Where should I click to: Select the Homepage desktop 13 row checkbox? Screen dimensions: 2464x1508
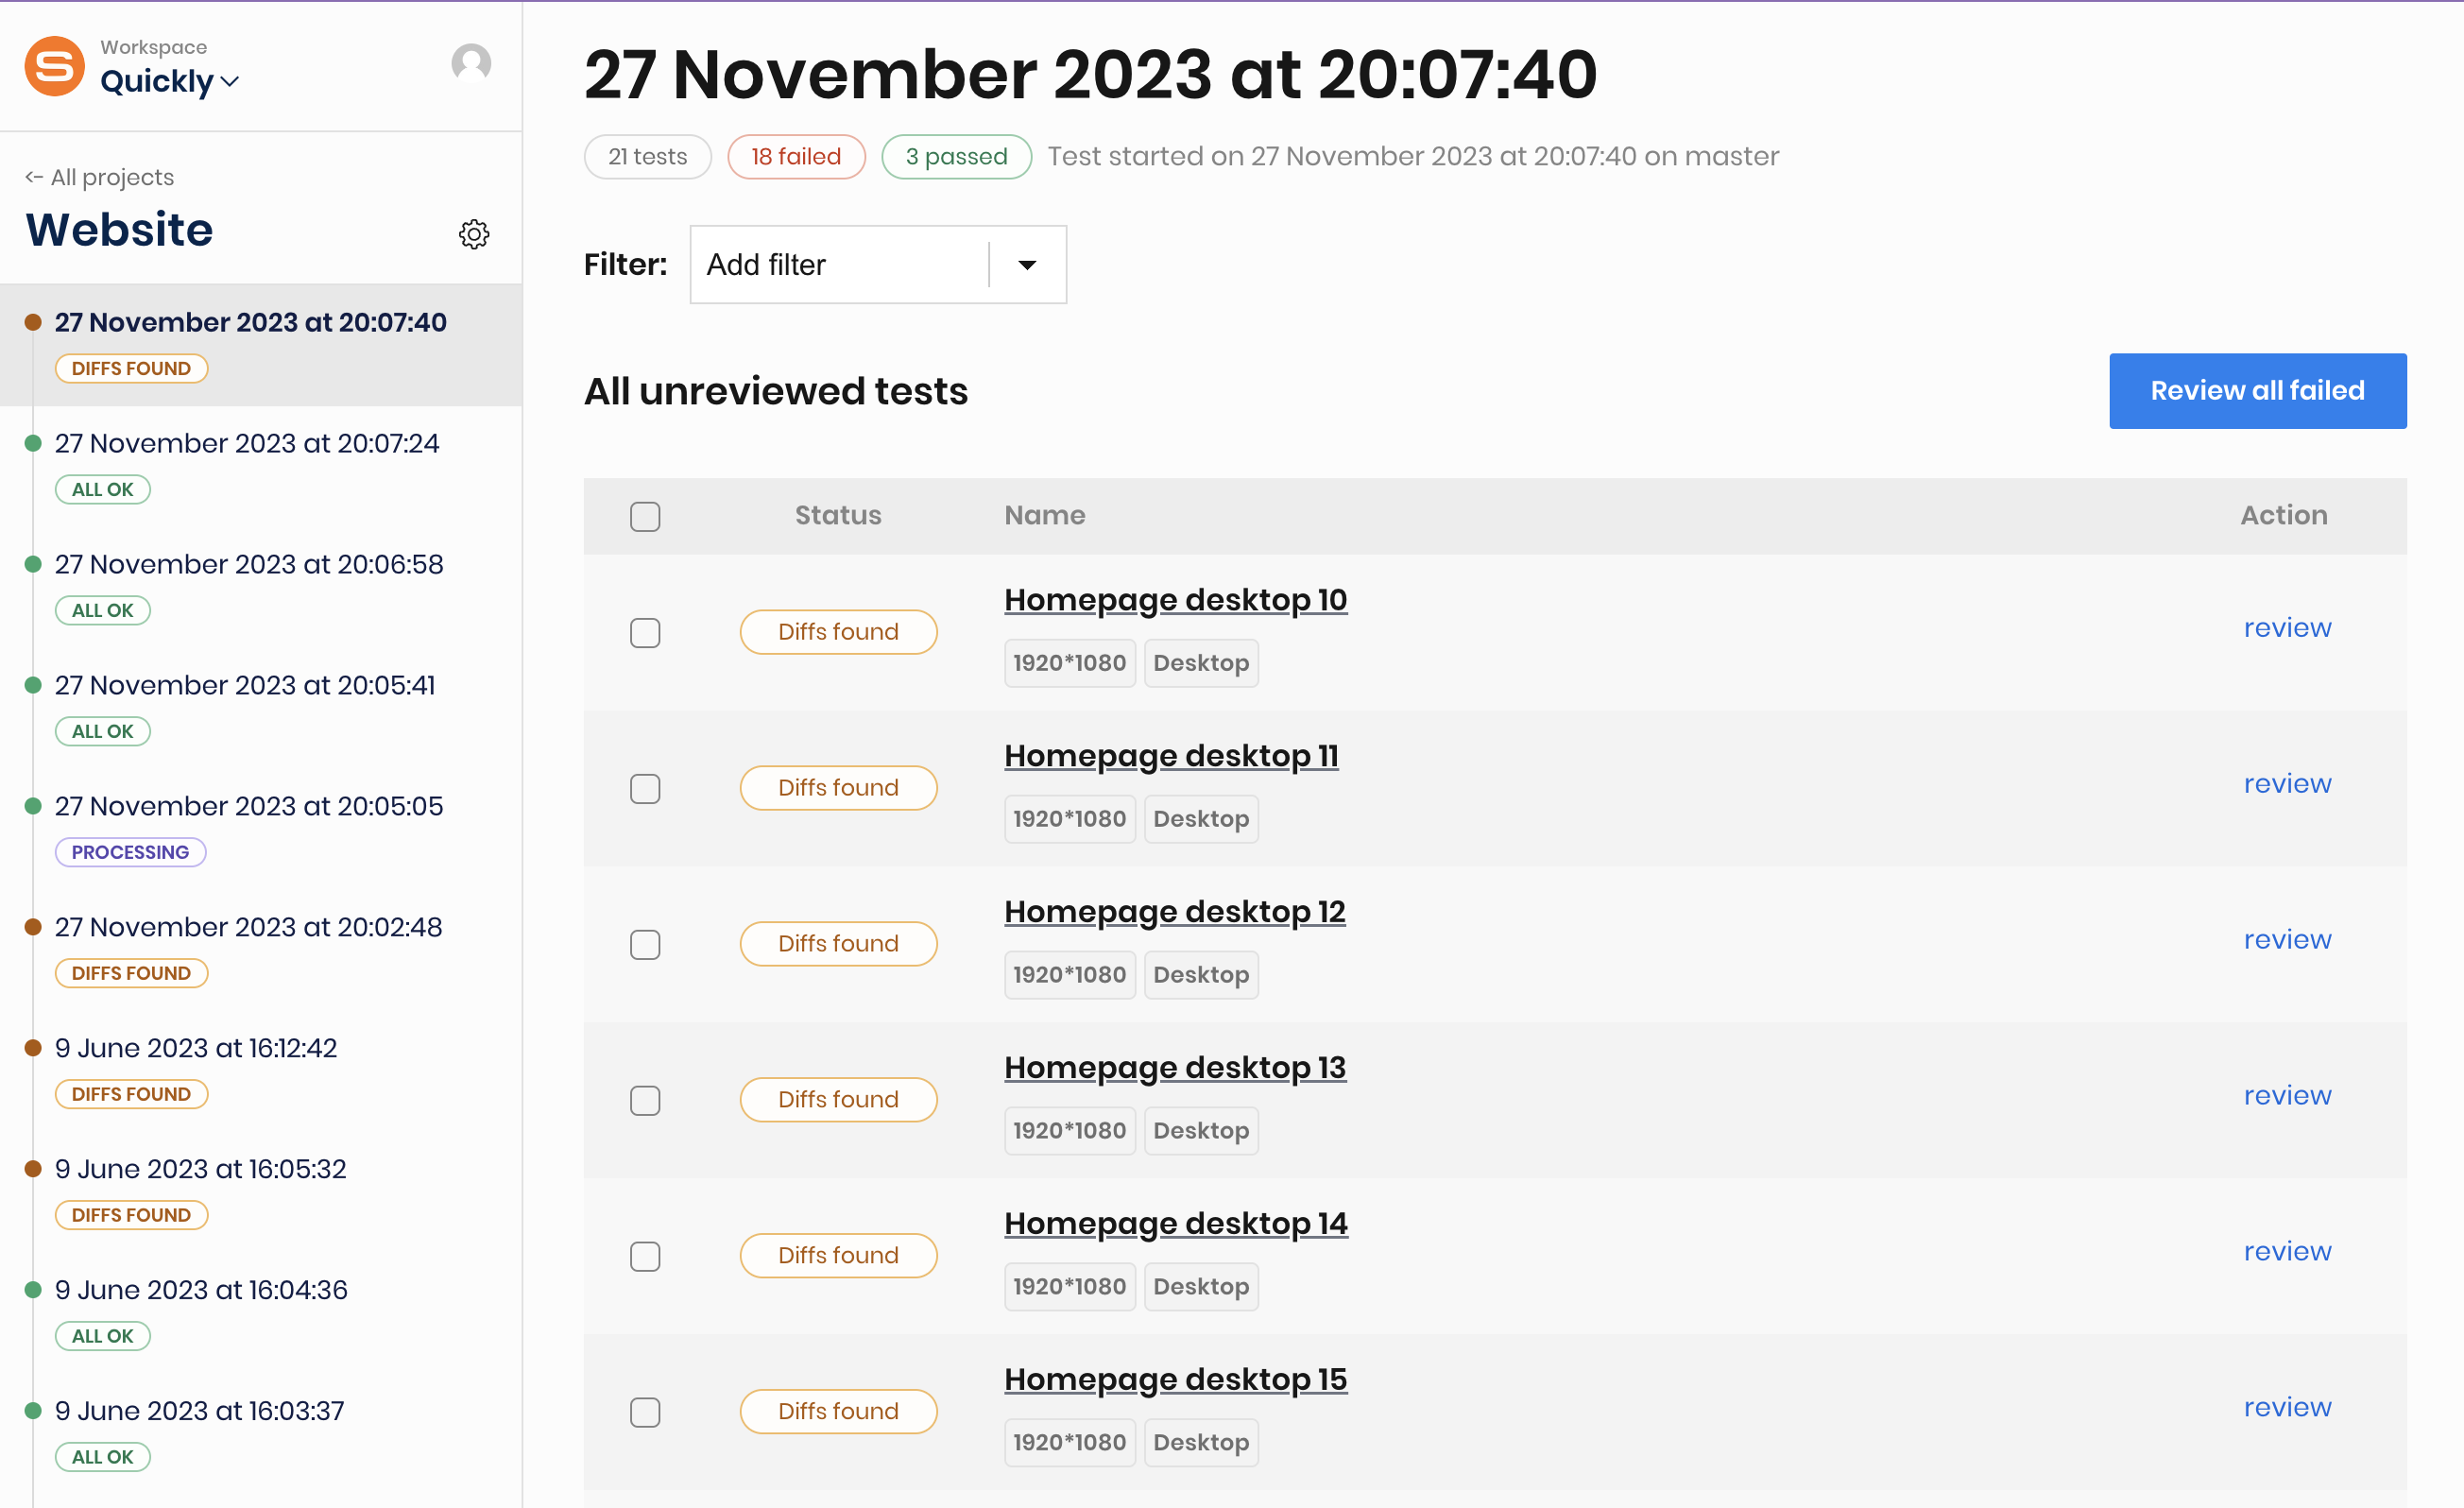click(x=645, y=1100)
